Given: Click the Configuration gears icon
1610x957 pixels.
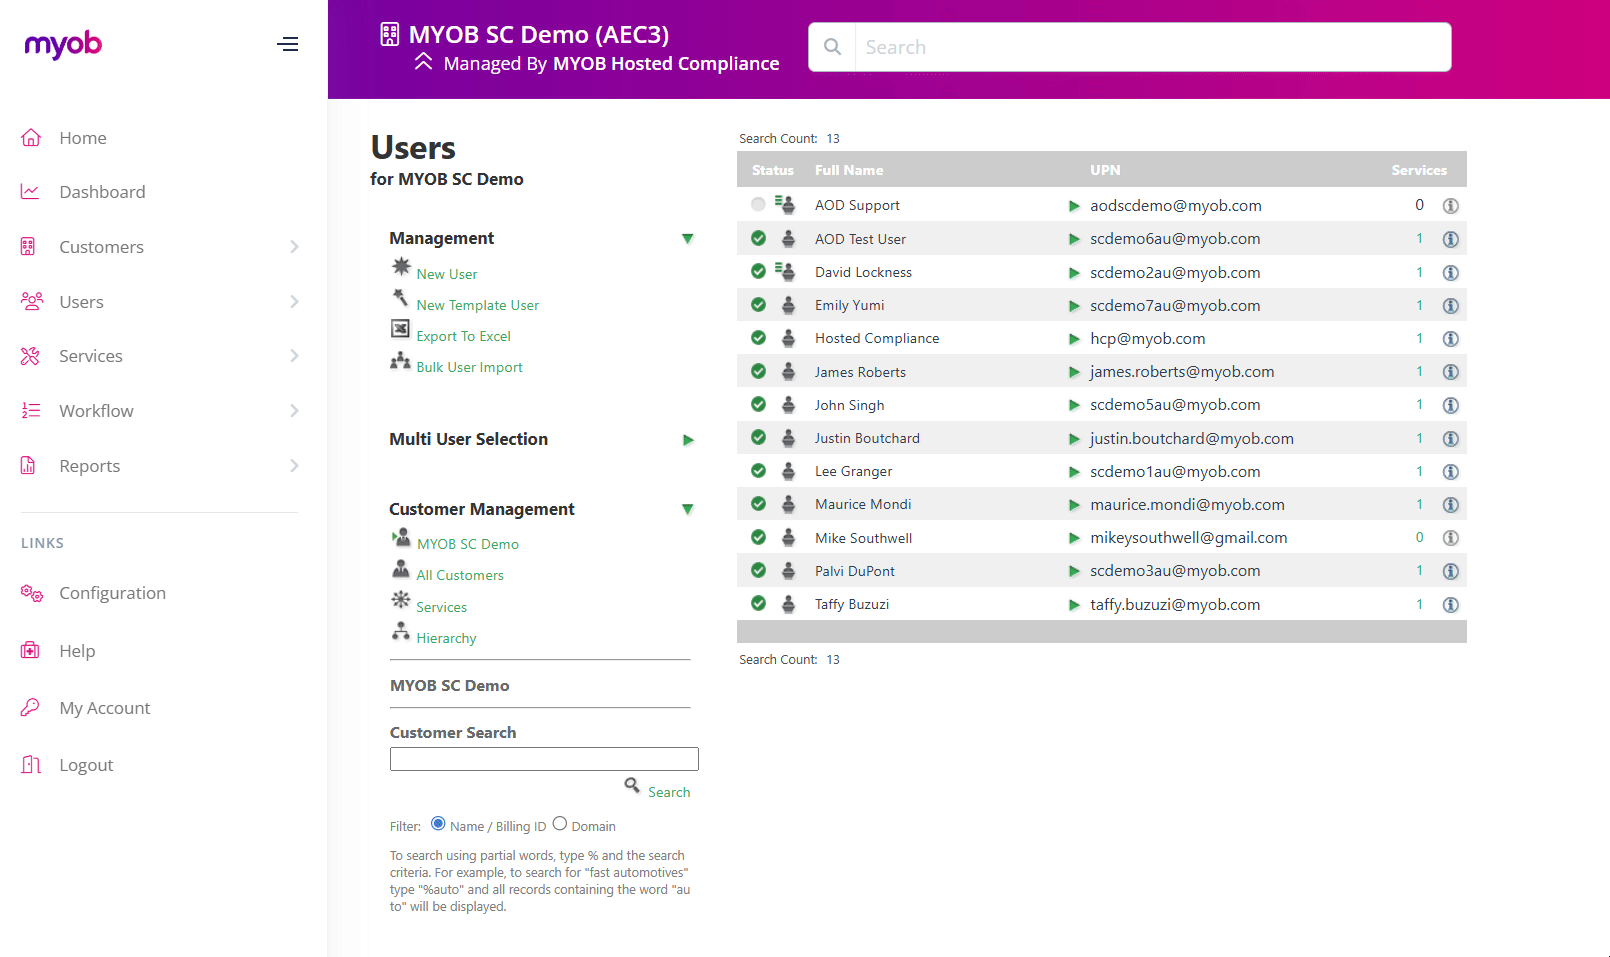Looking at the screenshot, I should coord(31,593).
